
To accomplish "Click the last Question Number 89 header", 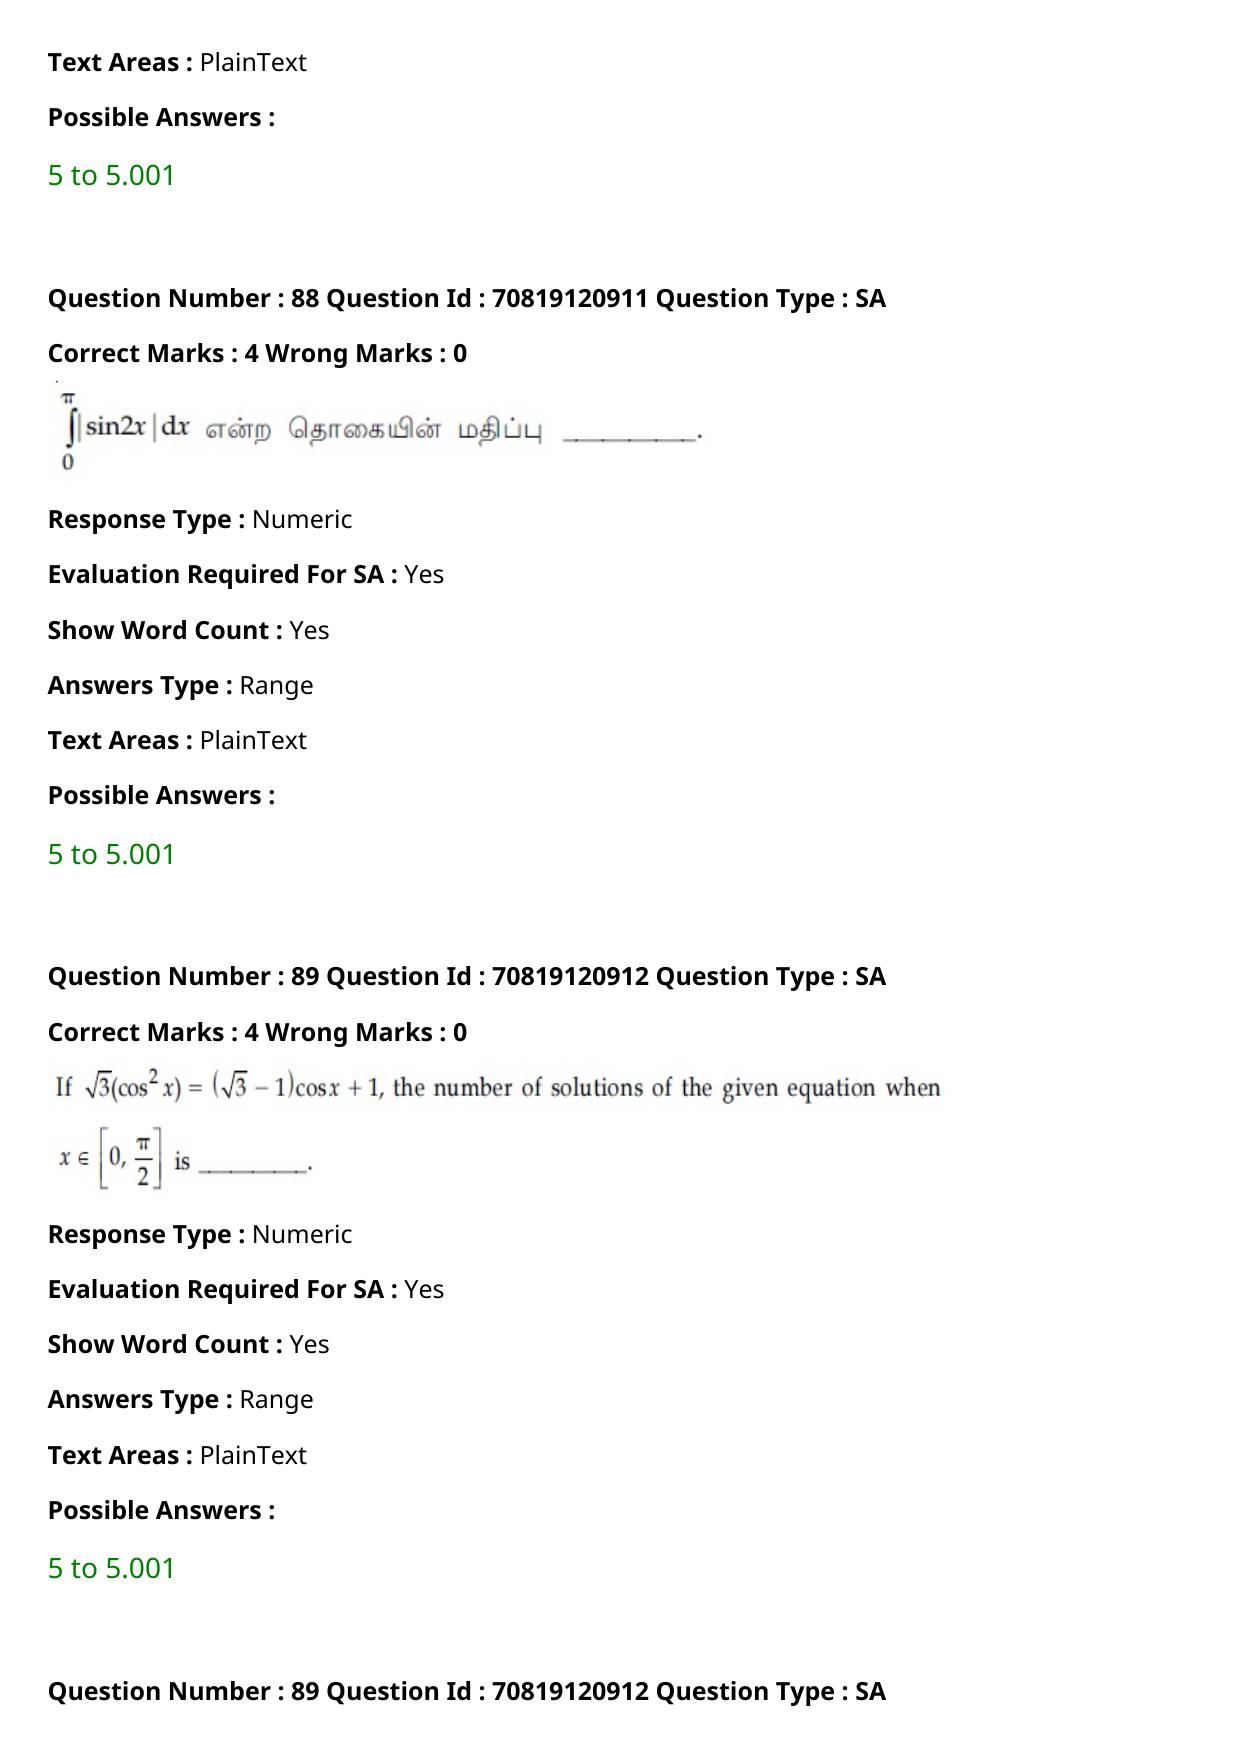I will tap(467, 1691).
